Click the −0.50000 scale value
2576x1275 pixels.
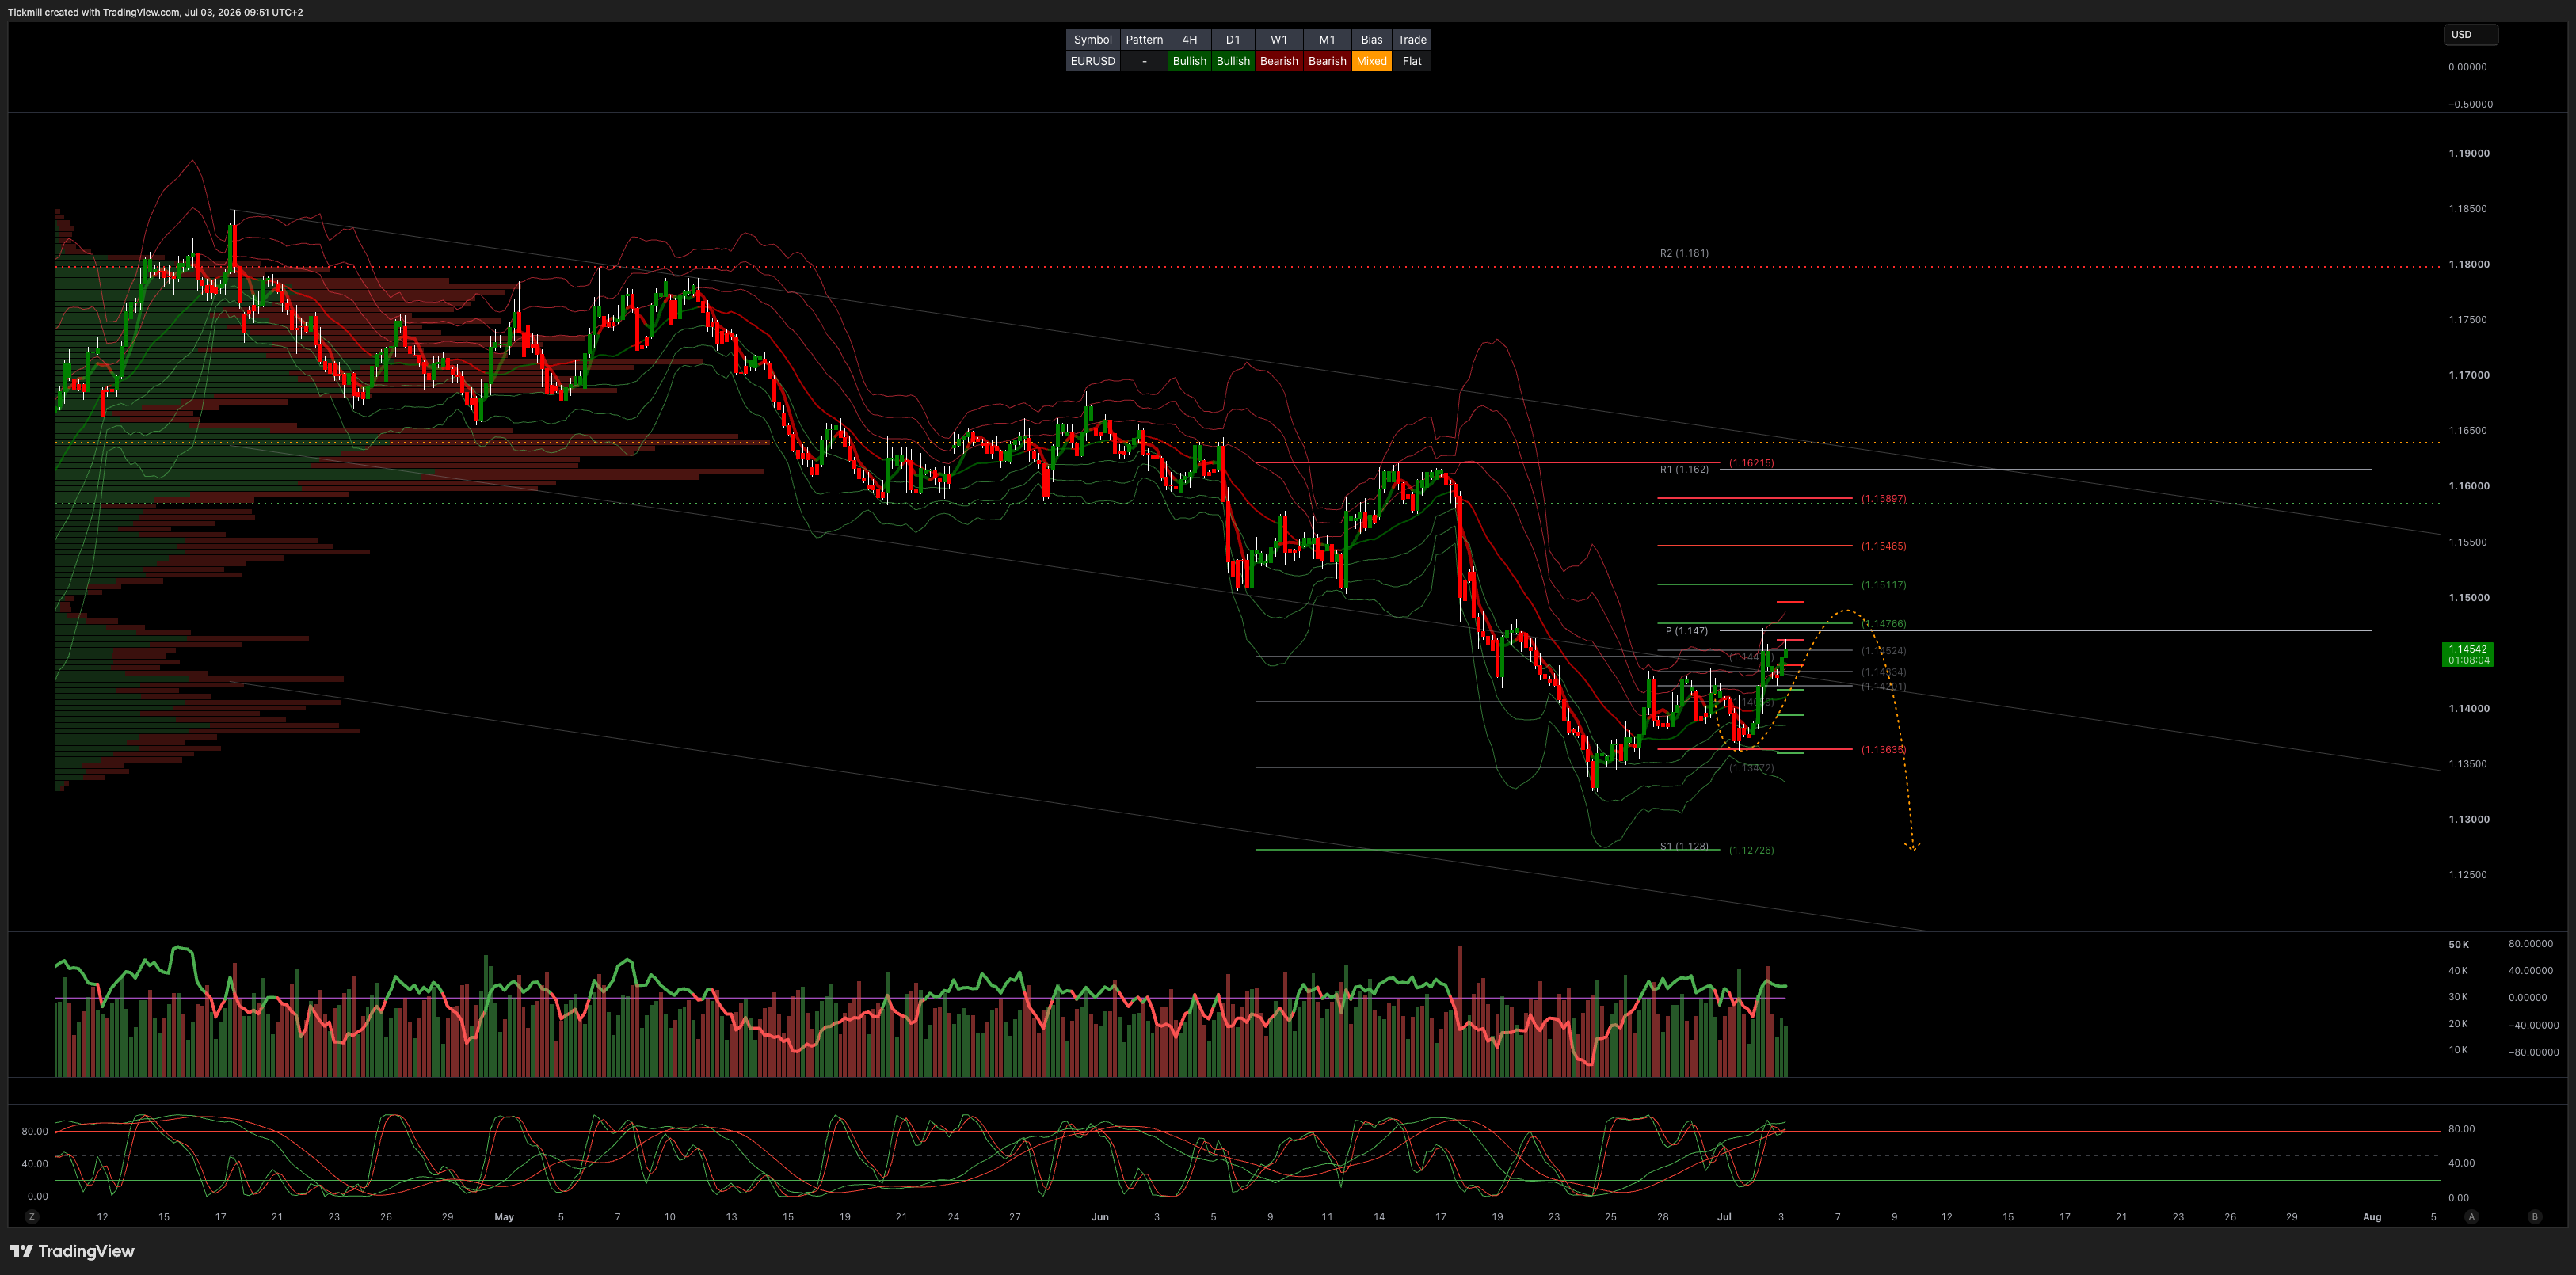pos(2470,104)
